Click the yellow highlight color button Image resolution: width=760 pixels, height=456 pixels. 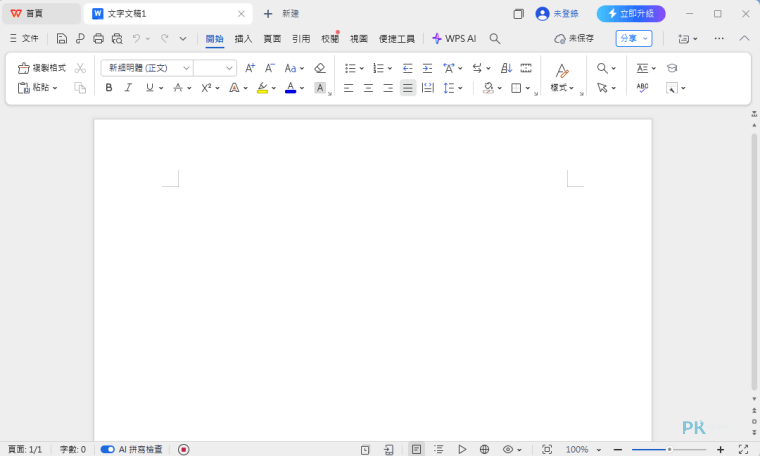coord(262,88)
